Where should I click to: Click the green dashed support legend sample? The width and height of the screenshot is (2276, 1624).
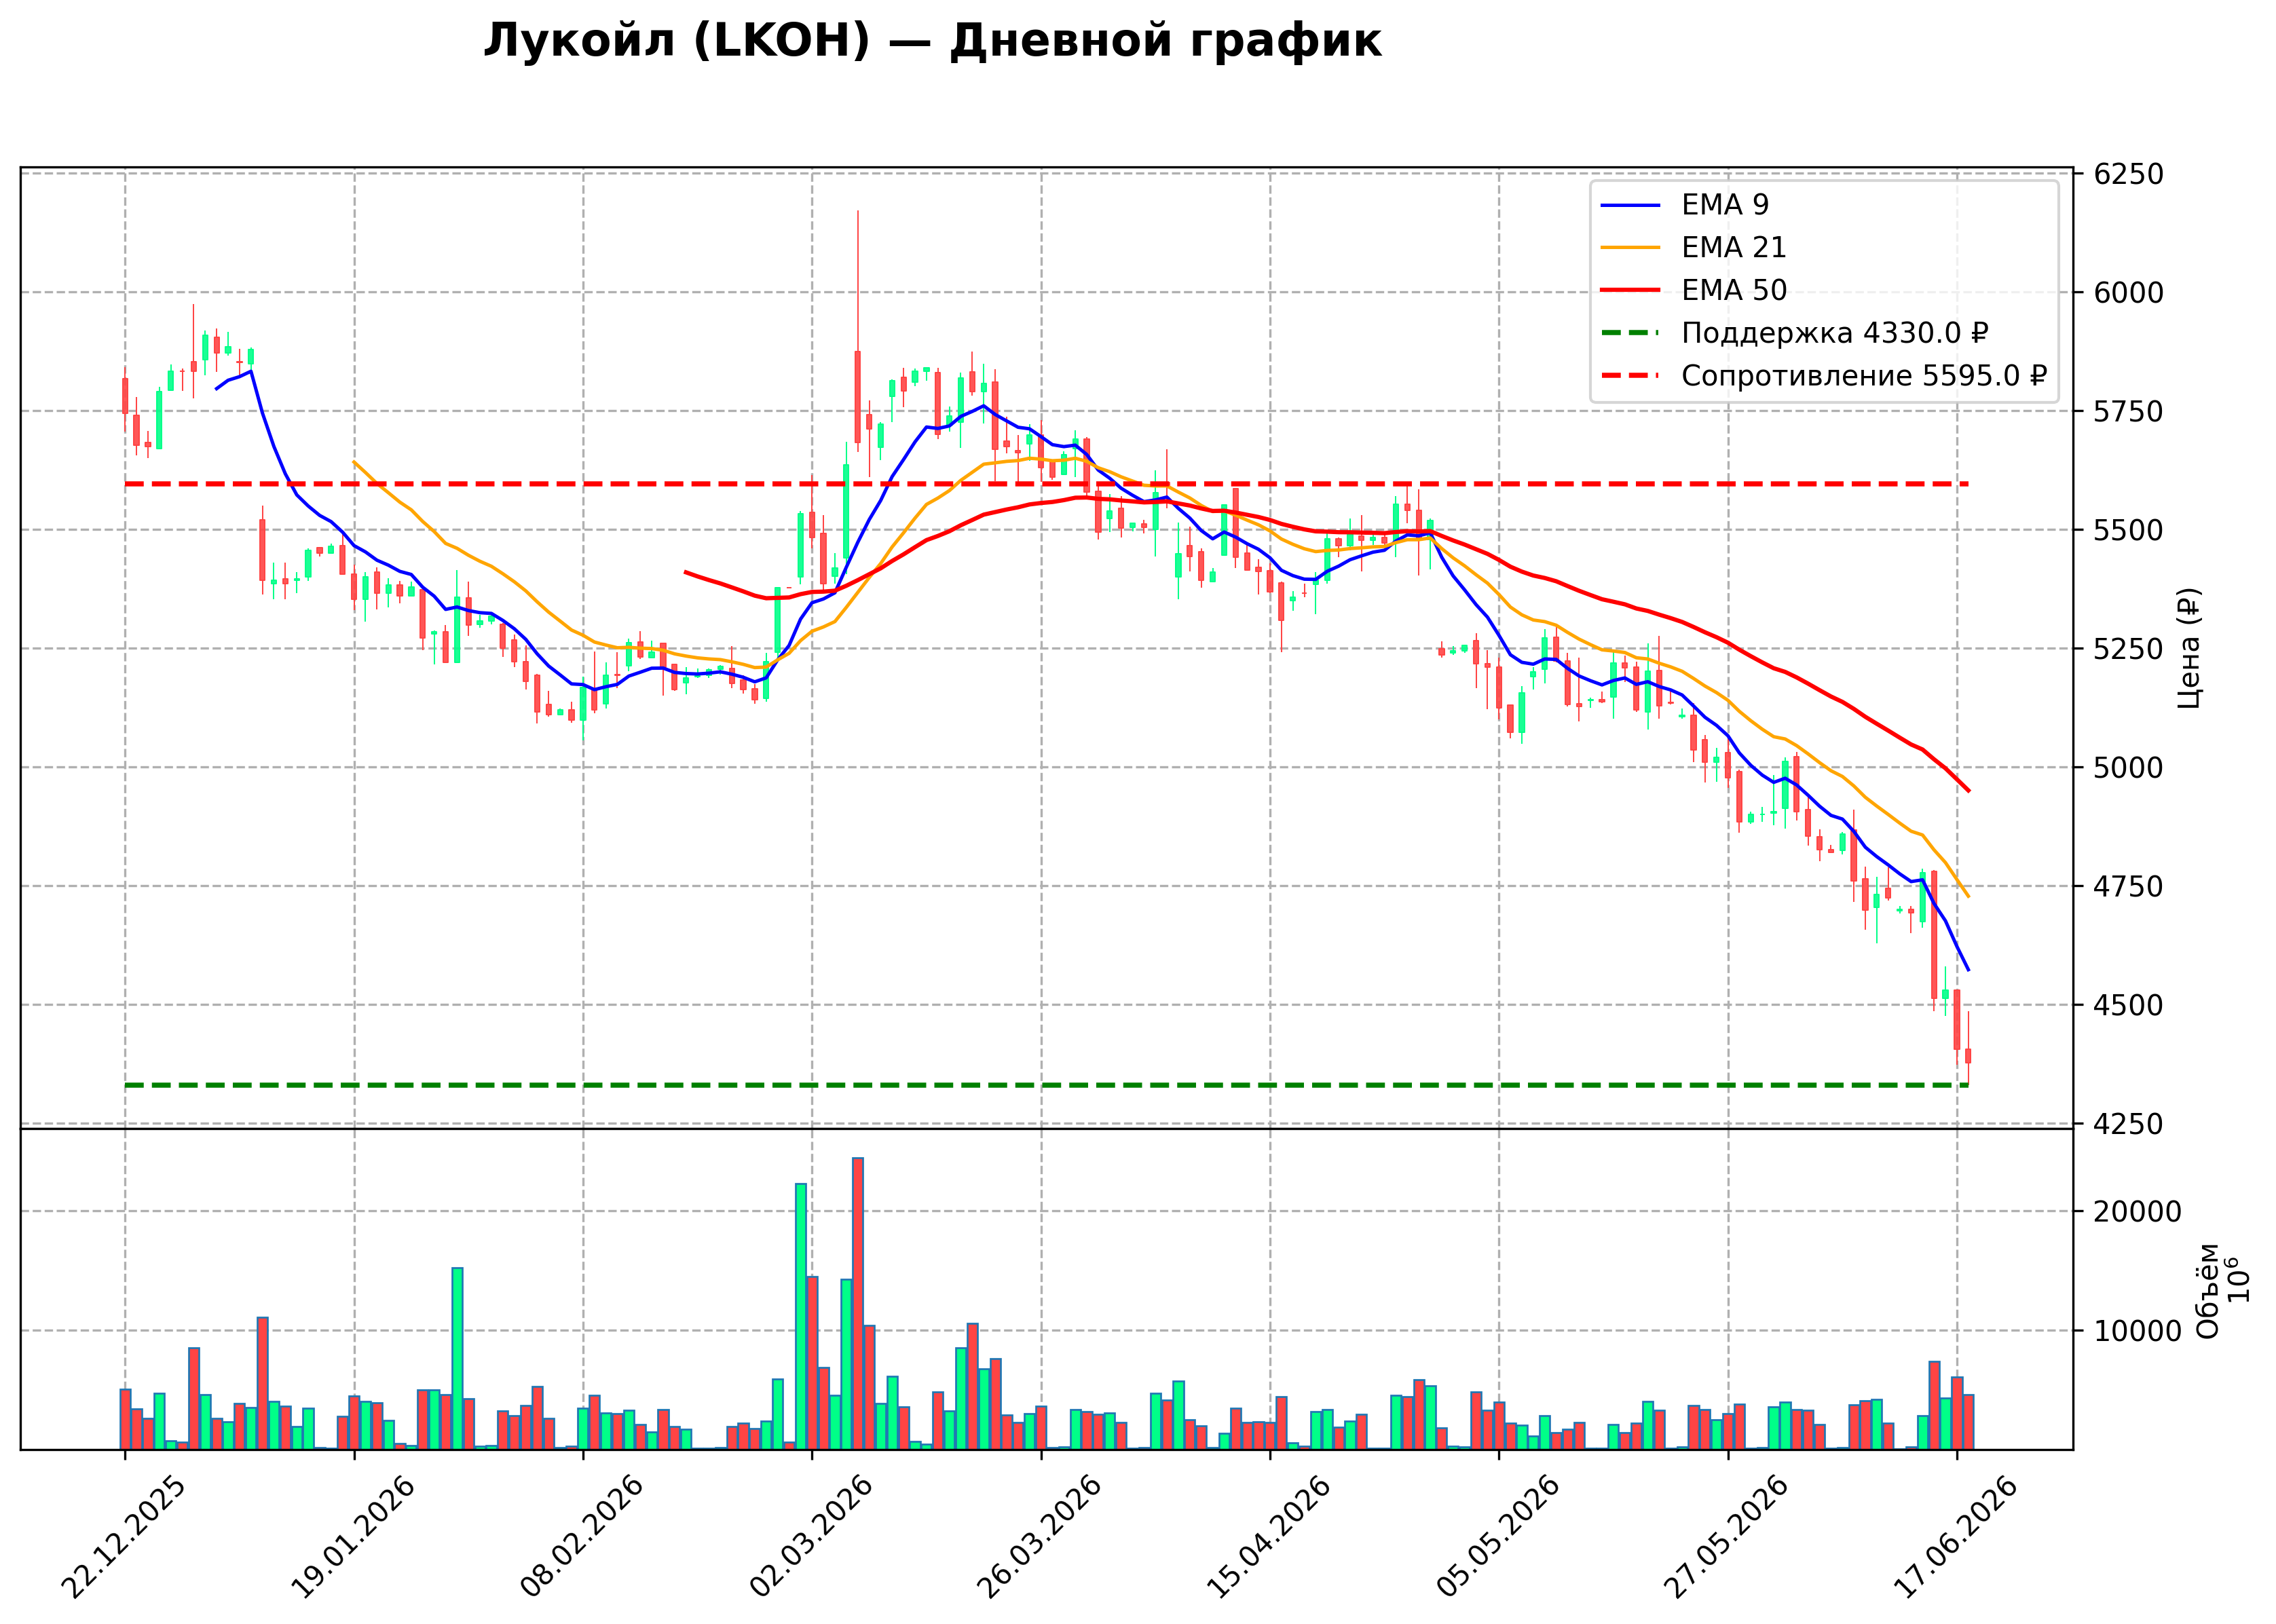click(x=1630, y=333)
